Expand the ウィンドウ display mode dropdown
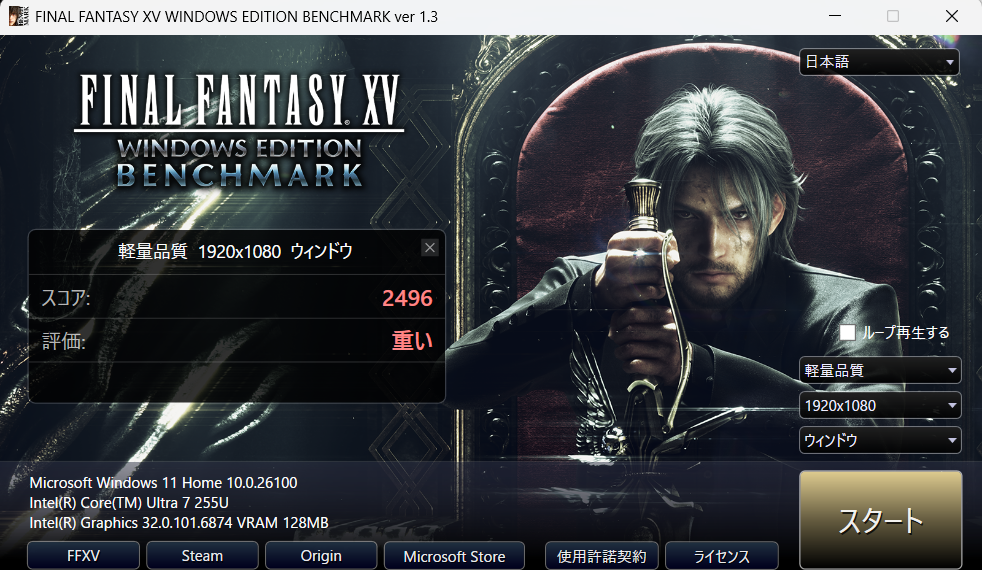The height and width of the screenshot is (570, 982). (879, 440)
